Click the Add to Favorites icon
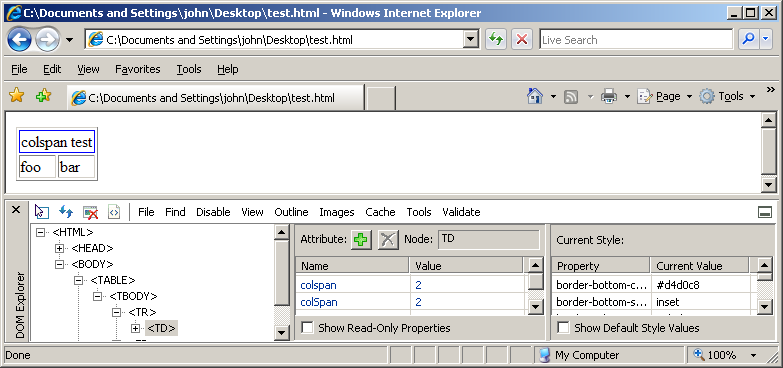Viewport: 783px width, 368px height. [43, 96]
